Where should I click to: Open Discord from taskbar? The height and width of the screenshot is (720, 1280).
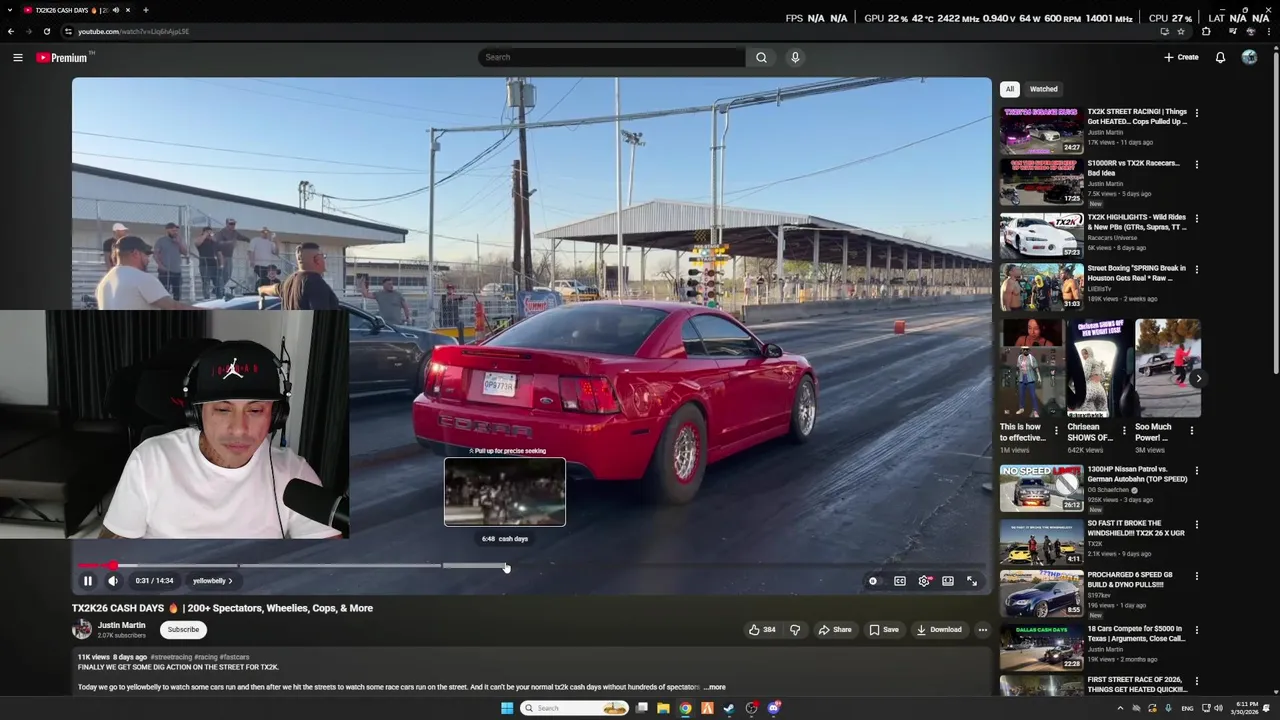pyautogui.click(x=774, y=708)
